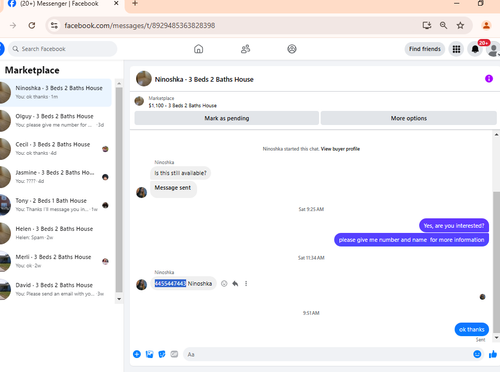This screenshot has height=372, width=500.
Task: Click the conversation list scroll down arrow
Action: (x=119, y=299)
